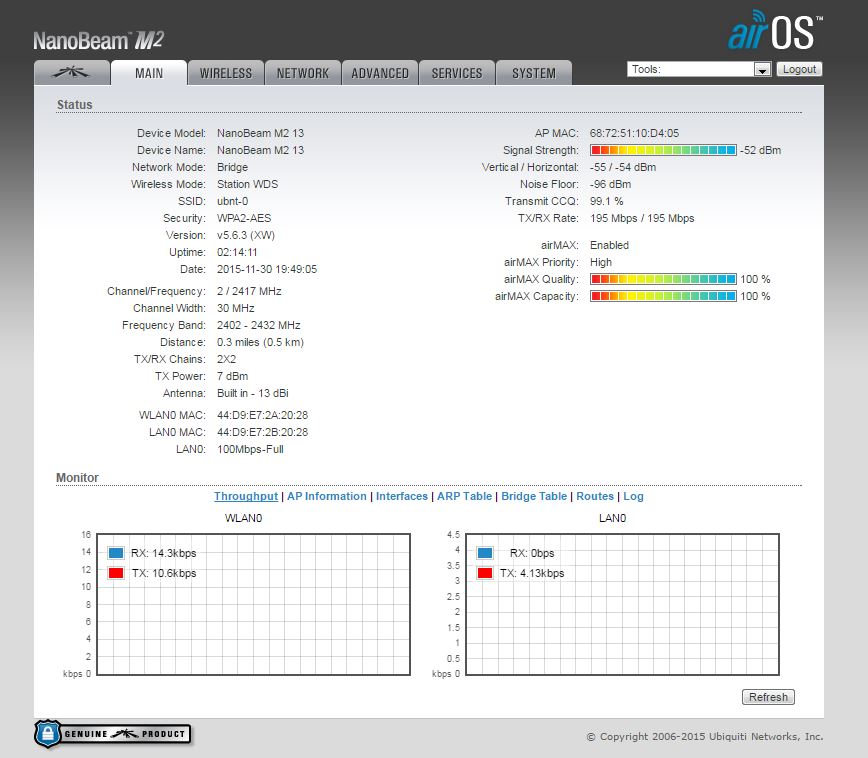This screenshot has height=758, width=868.
Task: Click the airMAX Capacity bar
Action: (663, 296)
